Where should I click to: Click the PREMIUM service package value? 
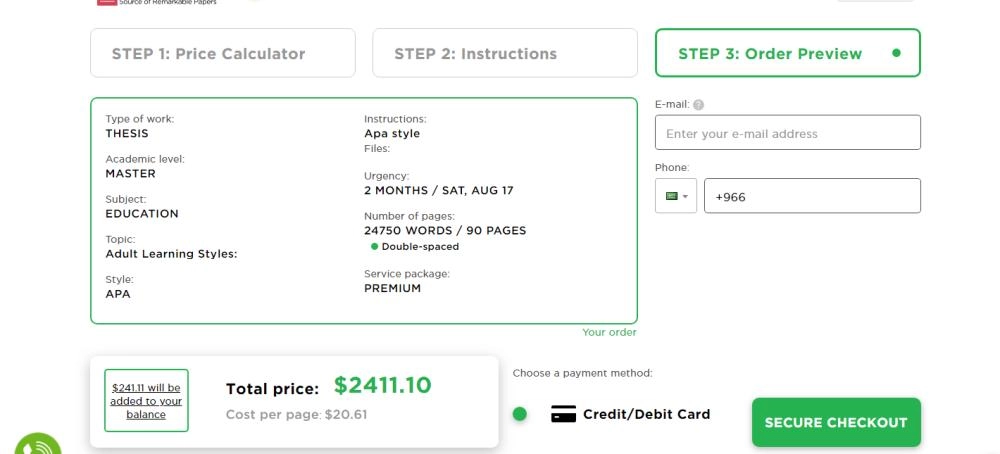[x=392, y=289]
